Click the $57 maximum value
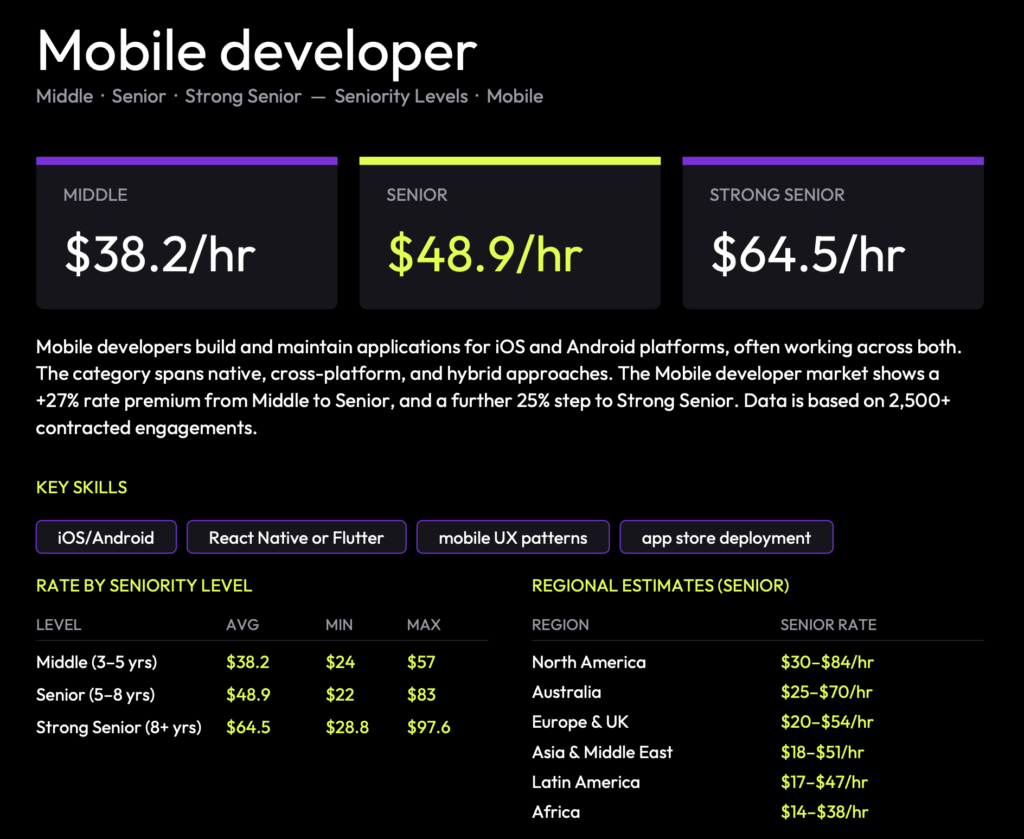Image resolution: width=1024 pixels, height=839 pixels. (x=421, y=662)
